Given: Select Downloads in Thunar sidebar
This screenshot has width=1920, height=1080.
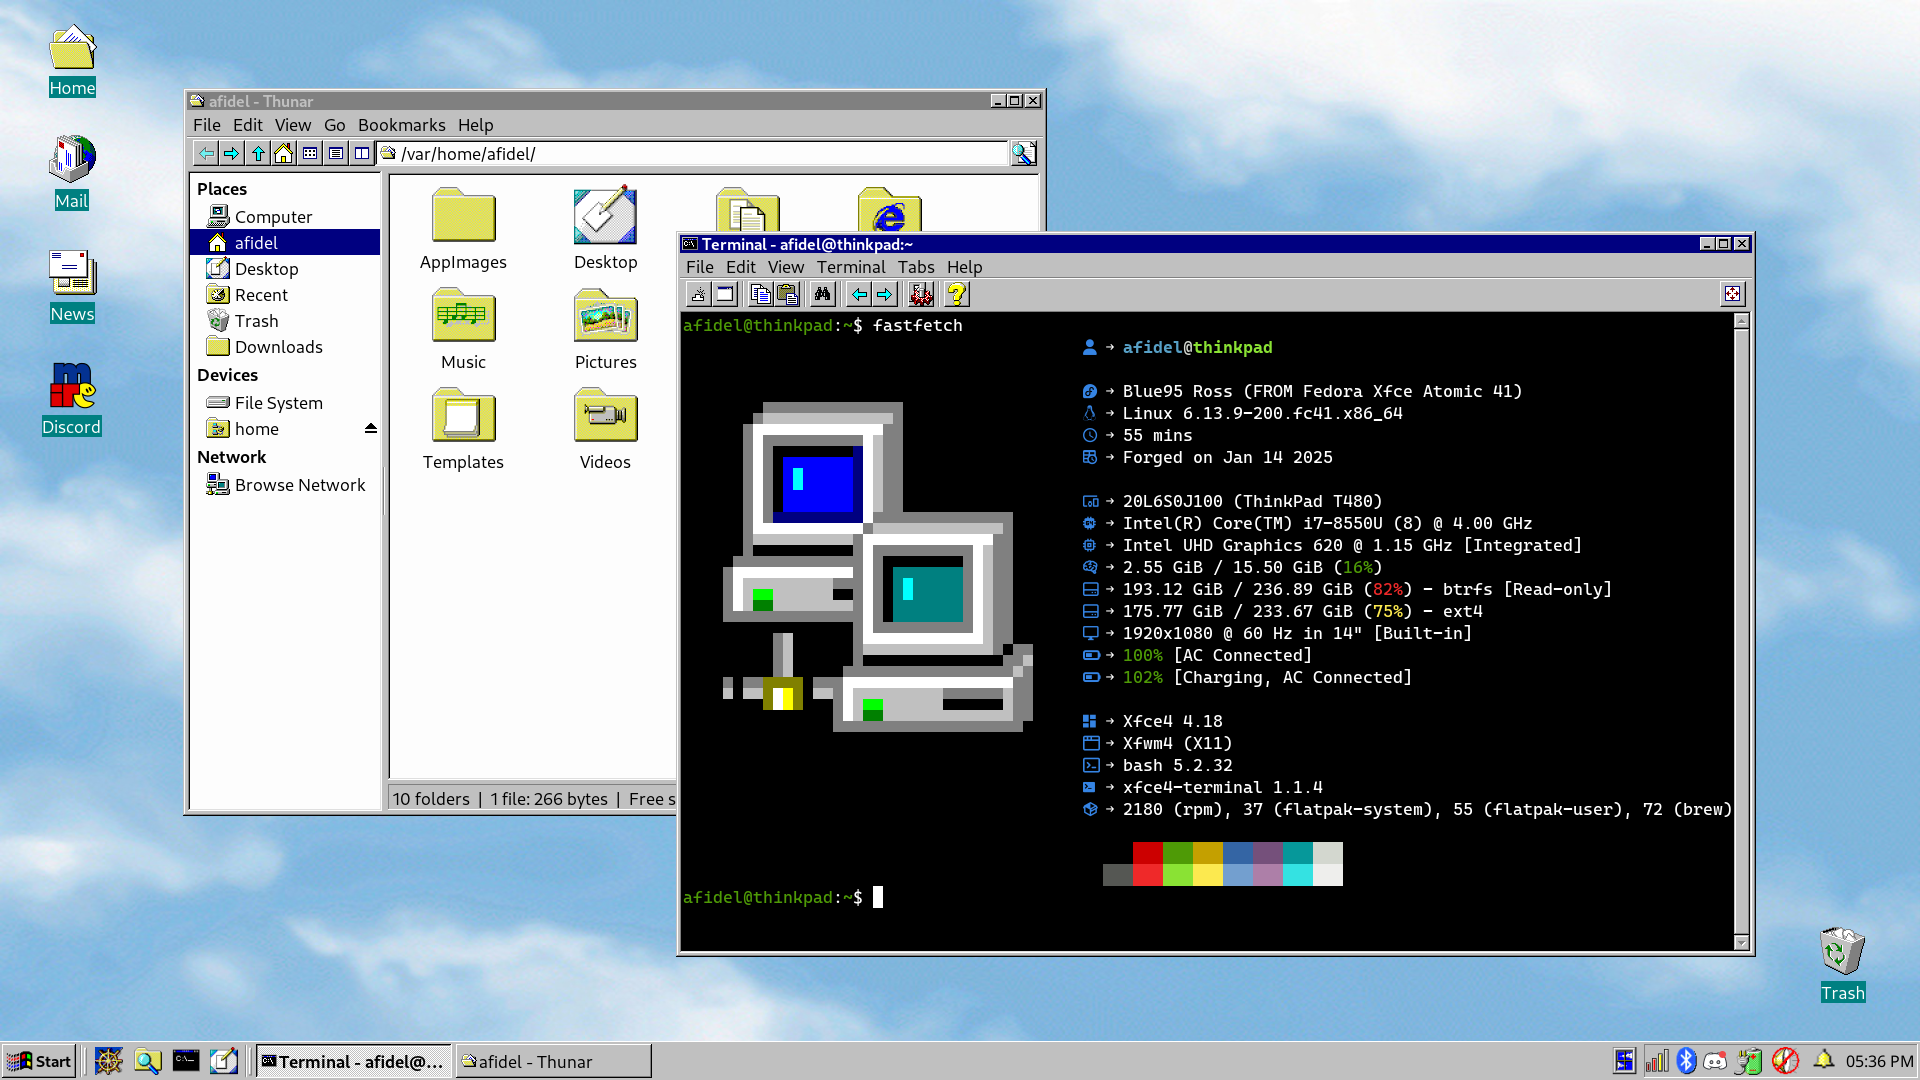Looking at the screenshot, I should [x=285, y=346].
